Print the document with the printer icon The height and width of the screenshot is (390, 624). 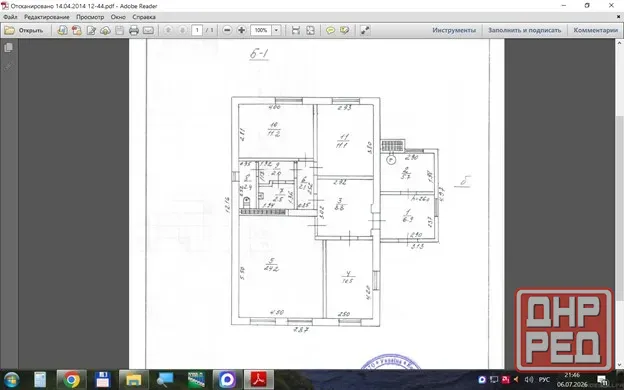pyautogui.click(x=134, y=30)
